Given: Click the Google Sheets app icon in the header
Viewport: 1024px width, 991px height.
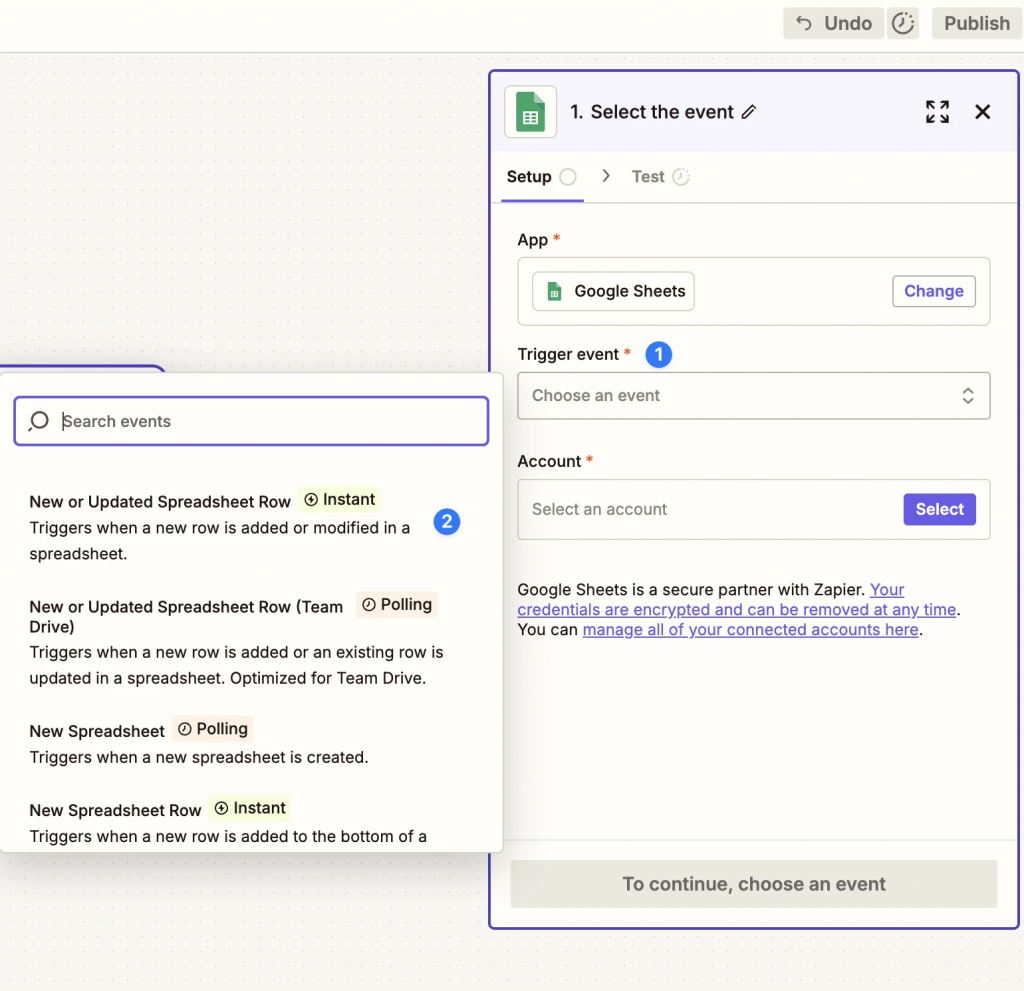Looking at the screenshot, I should 530,111.
